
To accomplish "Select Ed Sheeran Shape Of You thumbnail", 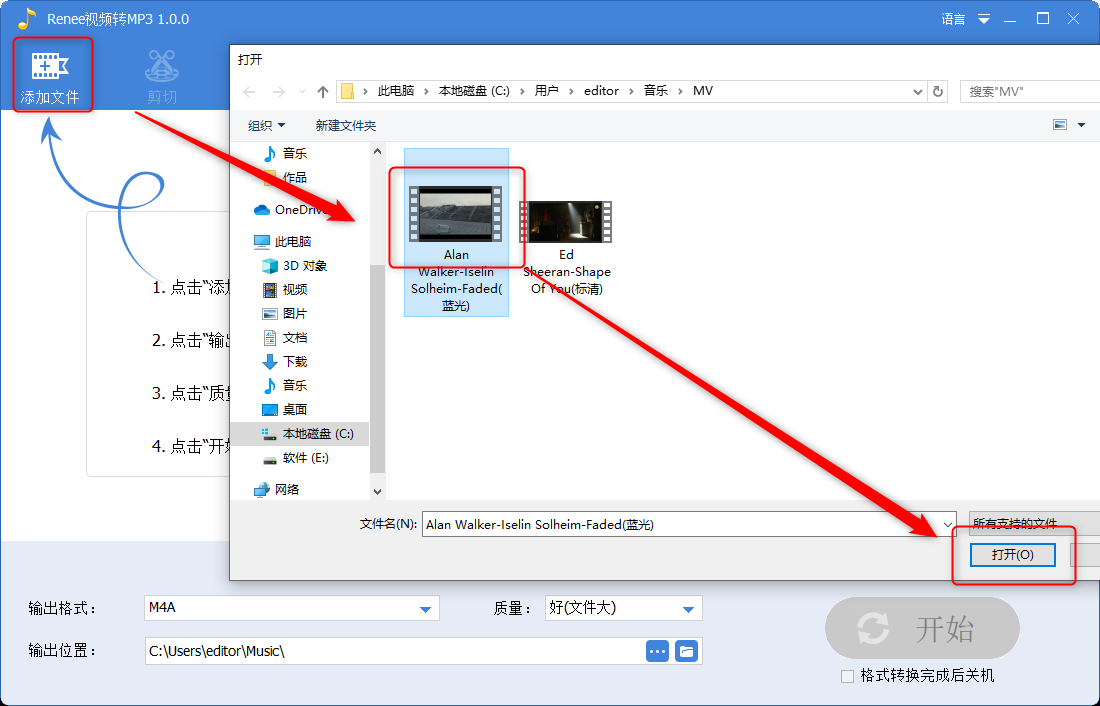I will point(565,222).
